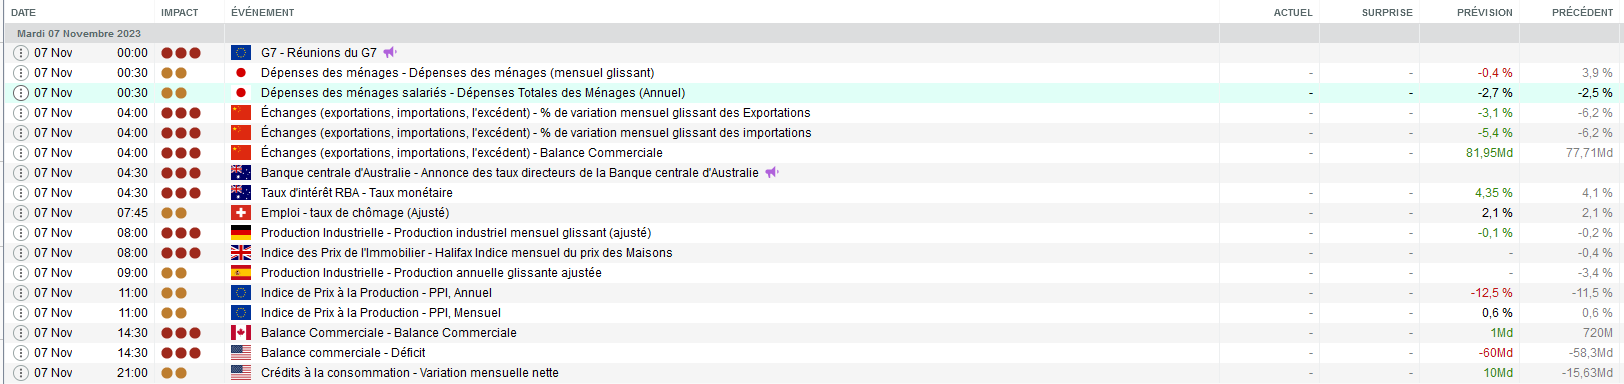
Task: Click the German flag on the Production Industrielle row
Action: 241,233
